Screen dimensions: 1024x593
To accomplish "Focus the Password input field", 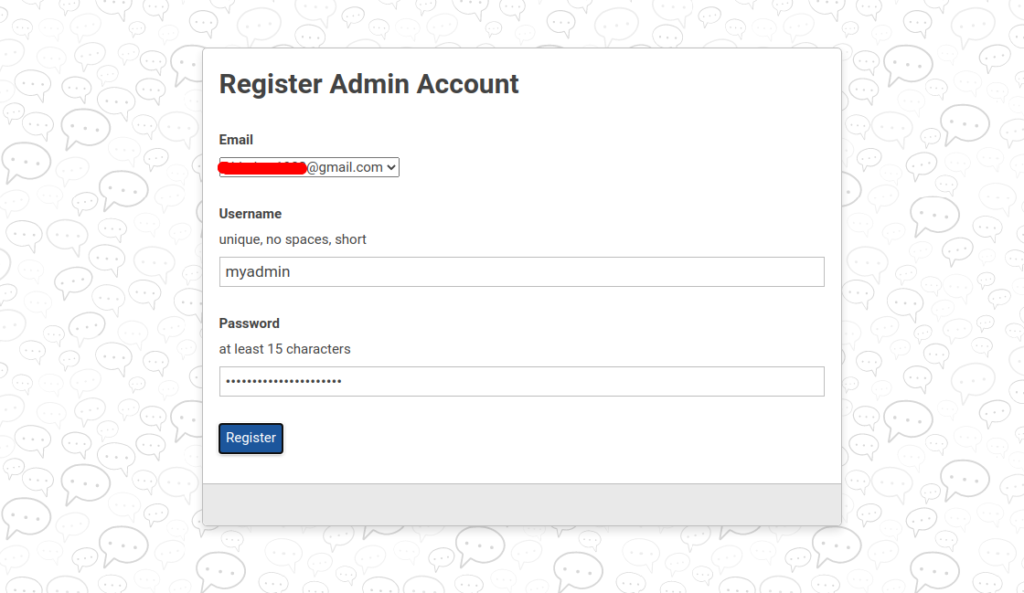I will pos(521,381).
